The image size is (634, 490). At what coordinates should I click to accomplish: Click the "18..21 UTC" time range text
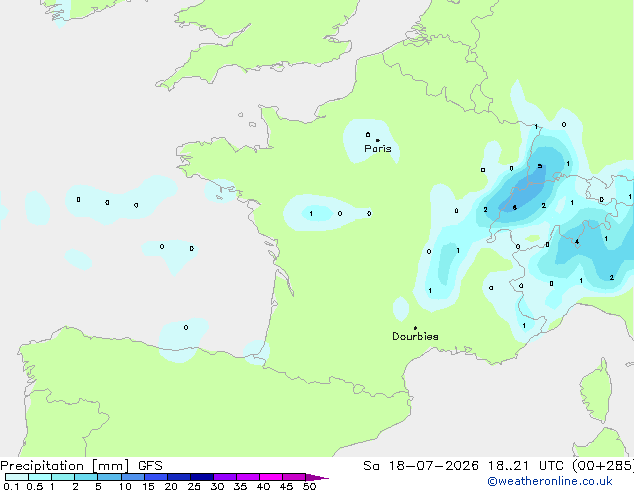click(x=525, y=466)
